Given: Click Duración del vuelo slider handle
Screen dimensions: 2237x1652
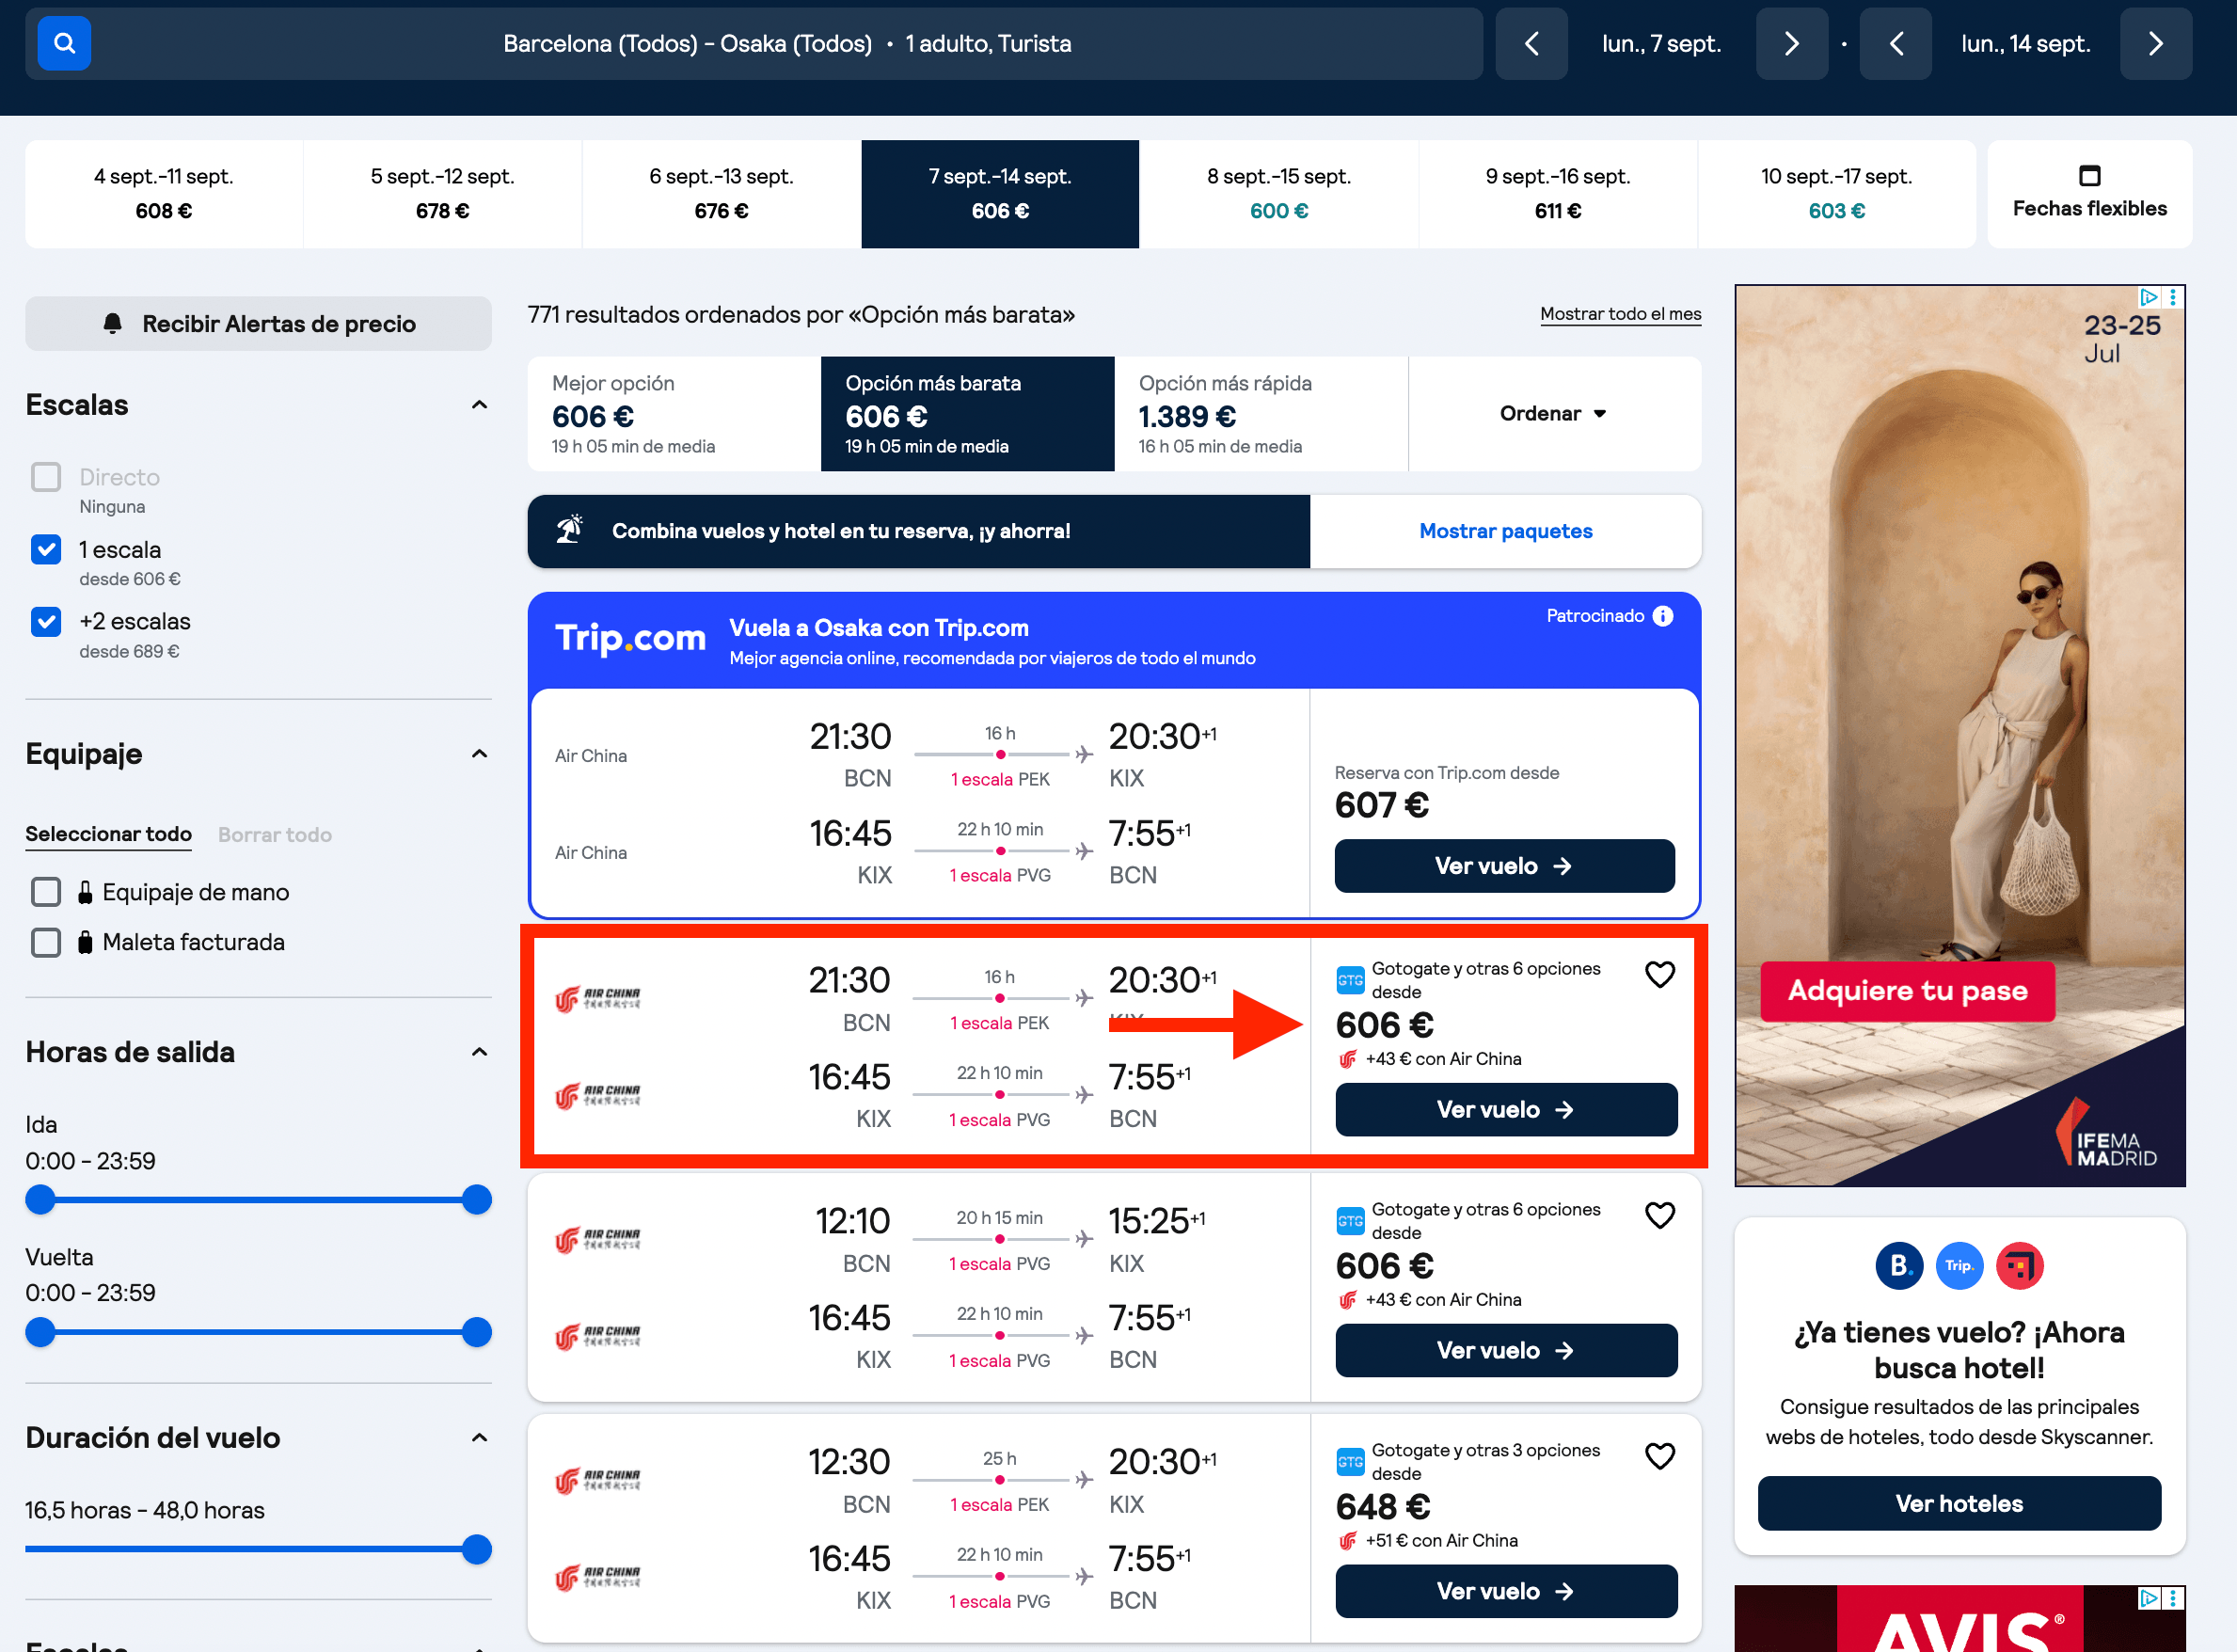Looking at the screenshot, I should 477,1549.
